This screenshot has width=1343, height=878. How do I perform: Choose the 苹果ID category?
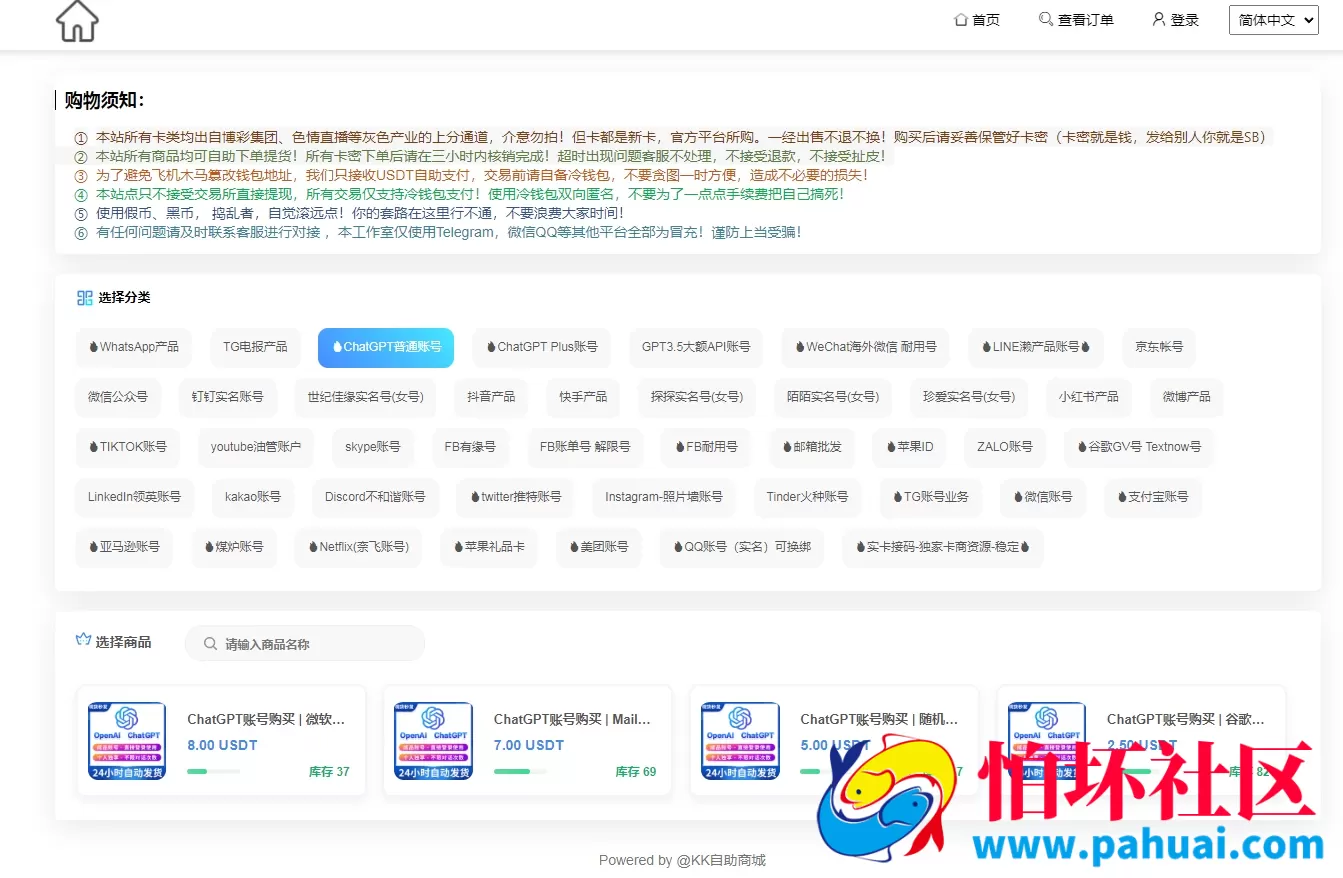[910, 447]
